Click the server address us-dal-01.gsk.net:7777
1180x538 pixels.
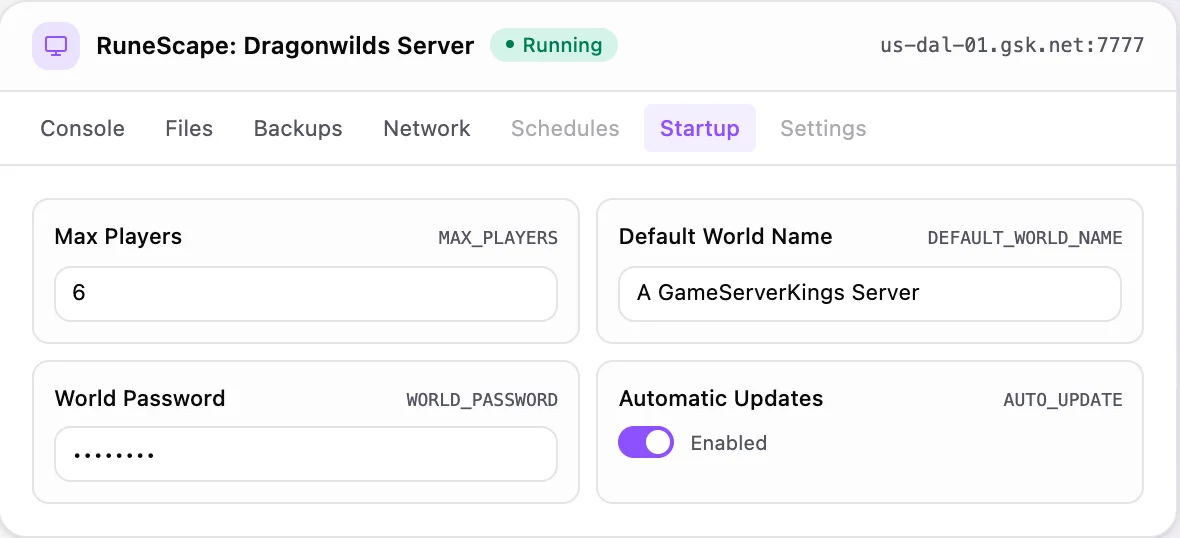click(x=1012, y=45)
